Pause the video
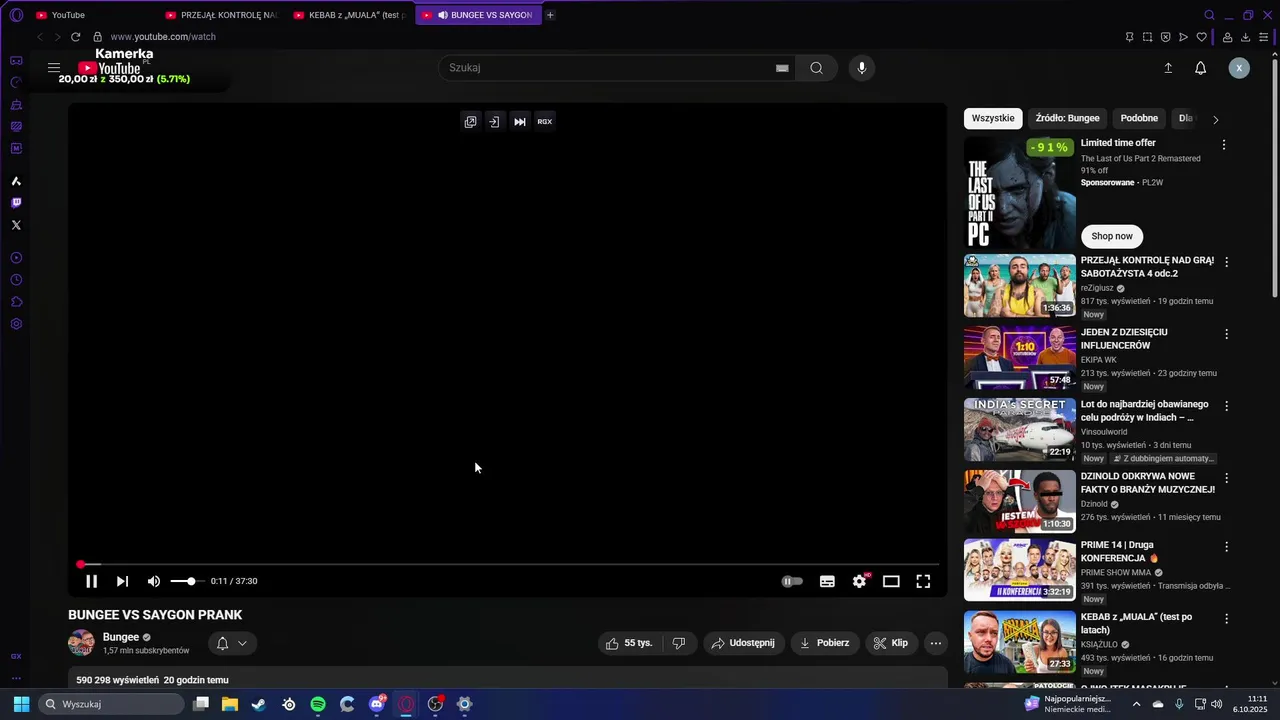This screenshot has width=1280, height=720. pyautogui.click(x=91, y=581)
